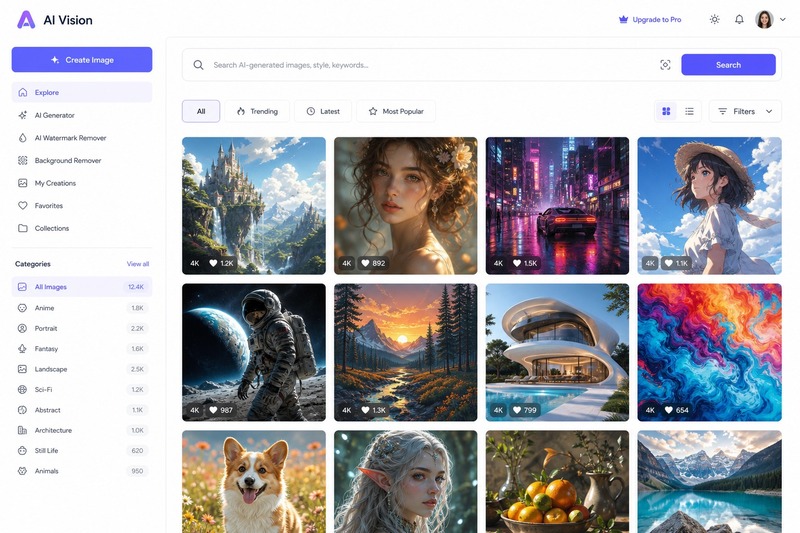Select the All filter tab
This screenshot has height=533, width=800.
[201, 111]
